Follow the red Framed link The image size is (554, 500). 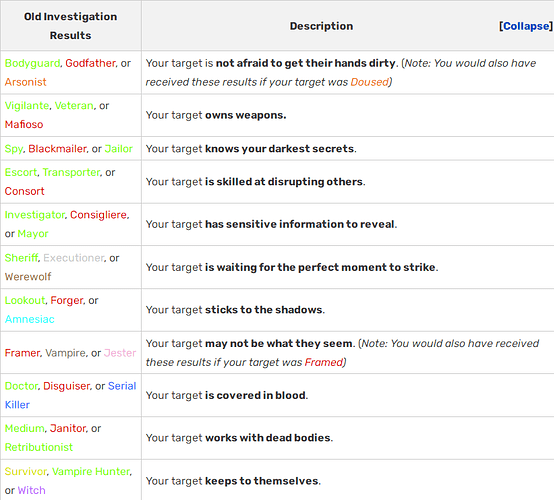pyautogui.click(x=324, y=363)
